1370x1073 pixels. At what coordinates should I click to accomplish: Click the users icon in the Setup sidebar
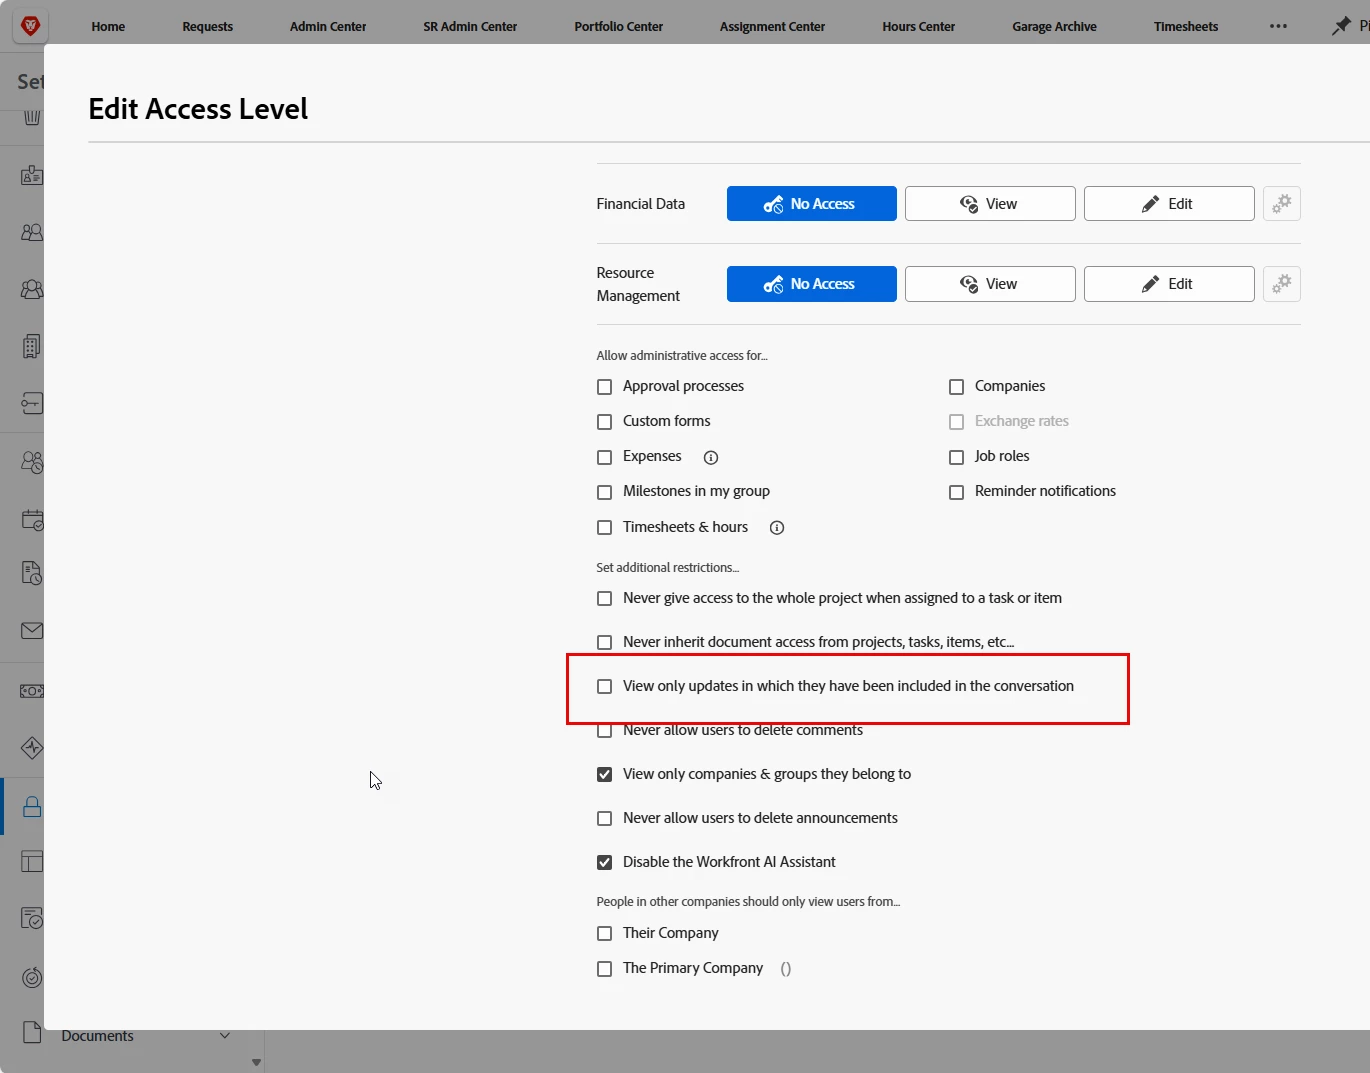[x=32, y=232]
